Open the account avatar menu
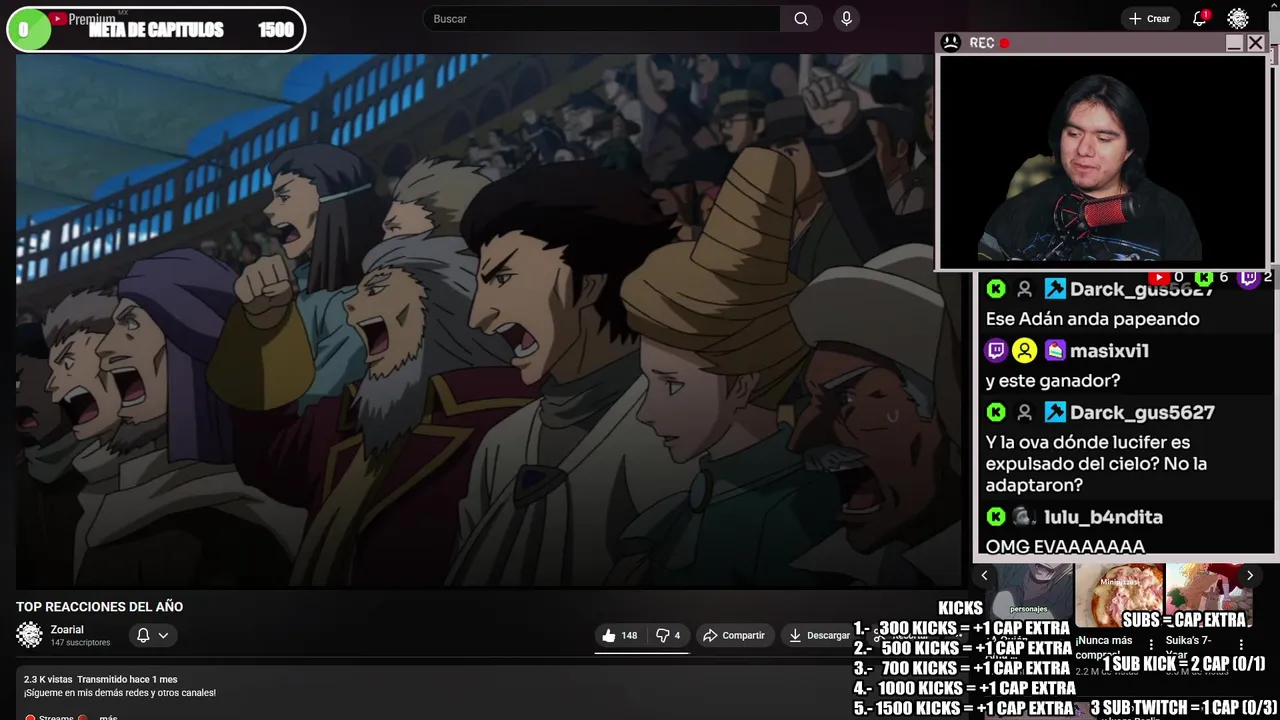 1238,19
